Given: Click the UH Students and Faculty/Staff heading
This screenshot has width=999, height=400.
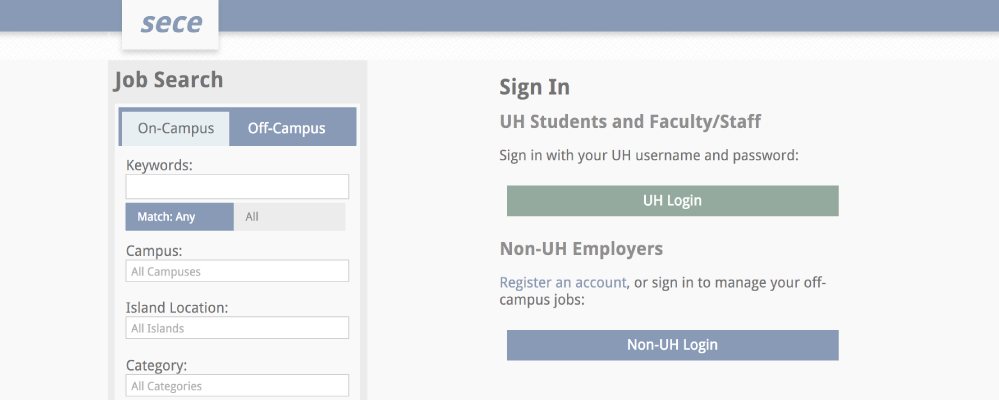Looking at the screenshot, I should (x=630, y=121).
